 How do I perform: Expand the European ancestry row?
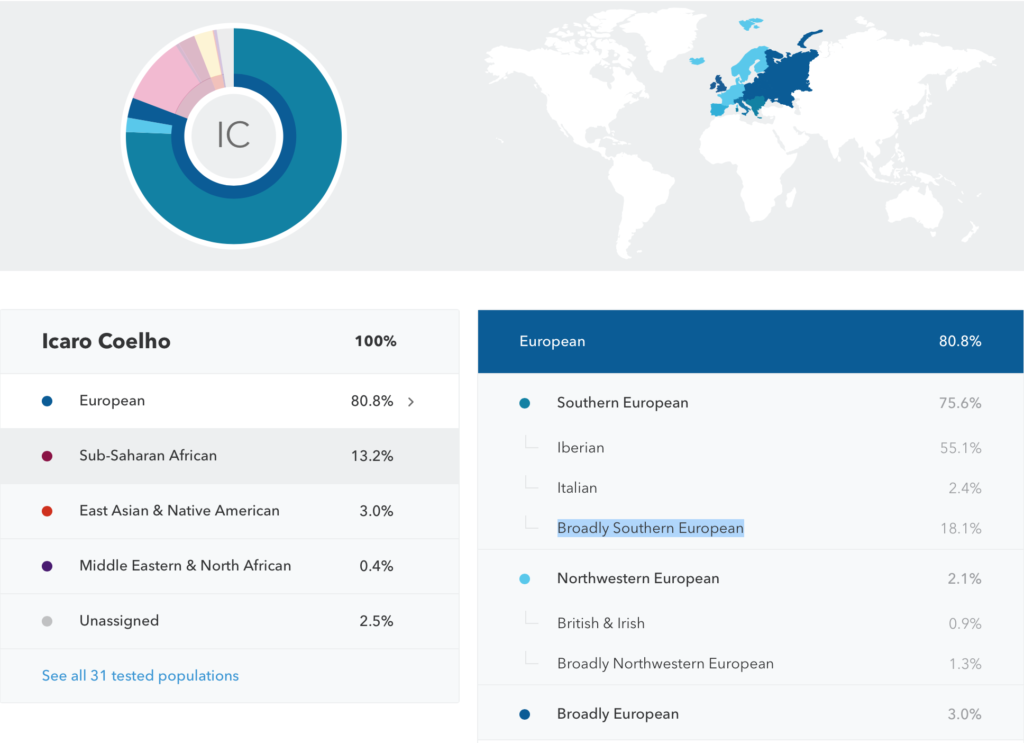pyautogui.click(x=410, y=402)
